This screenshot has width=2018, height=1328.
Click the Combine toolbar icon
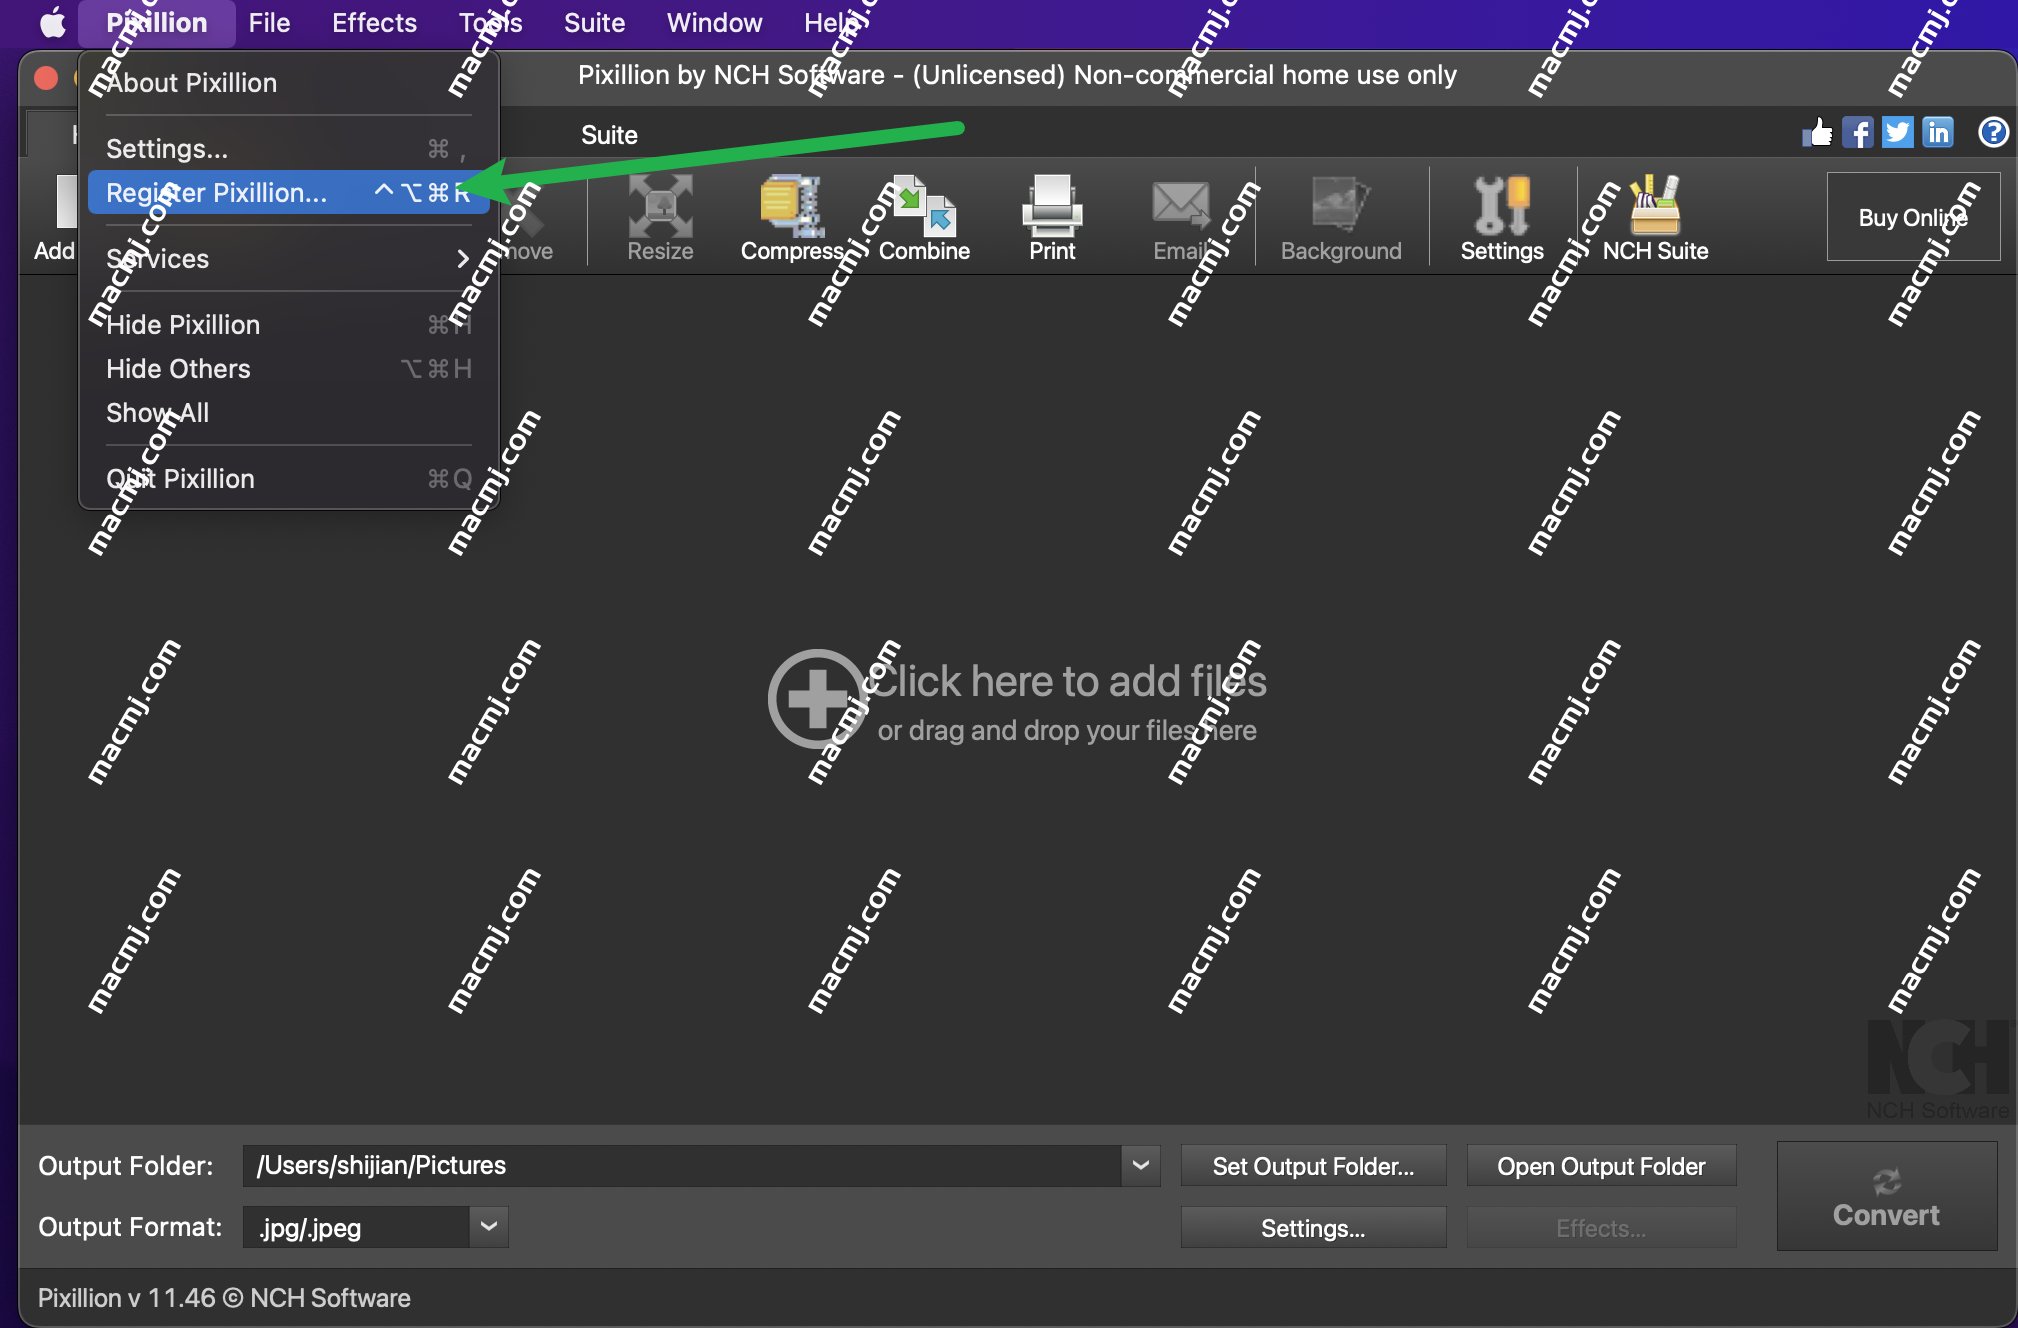click(924, 218)
